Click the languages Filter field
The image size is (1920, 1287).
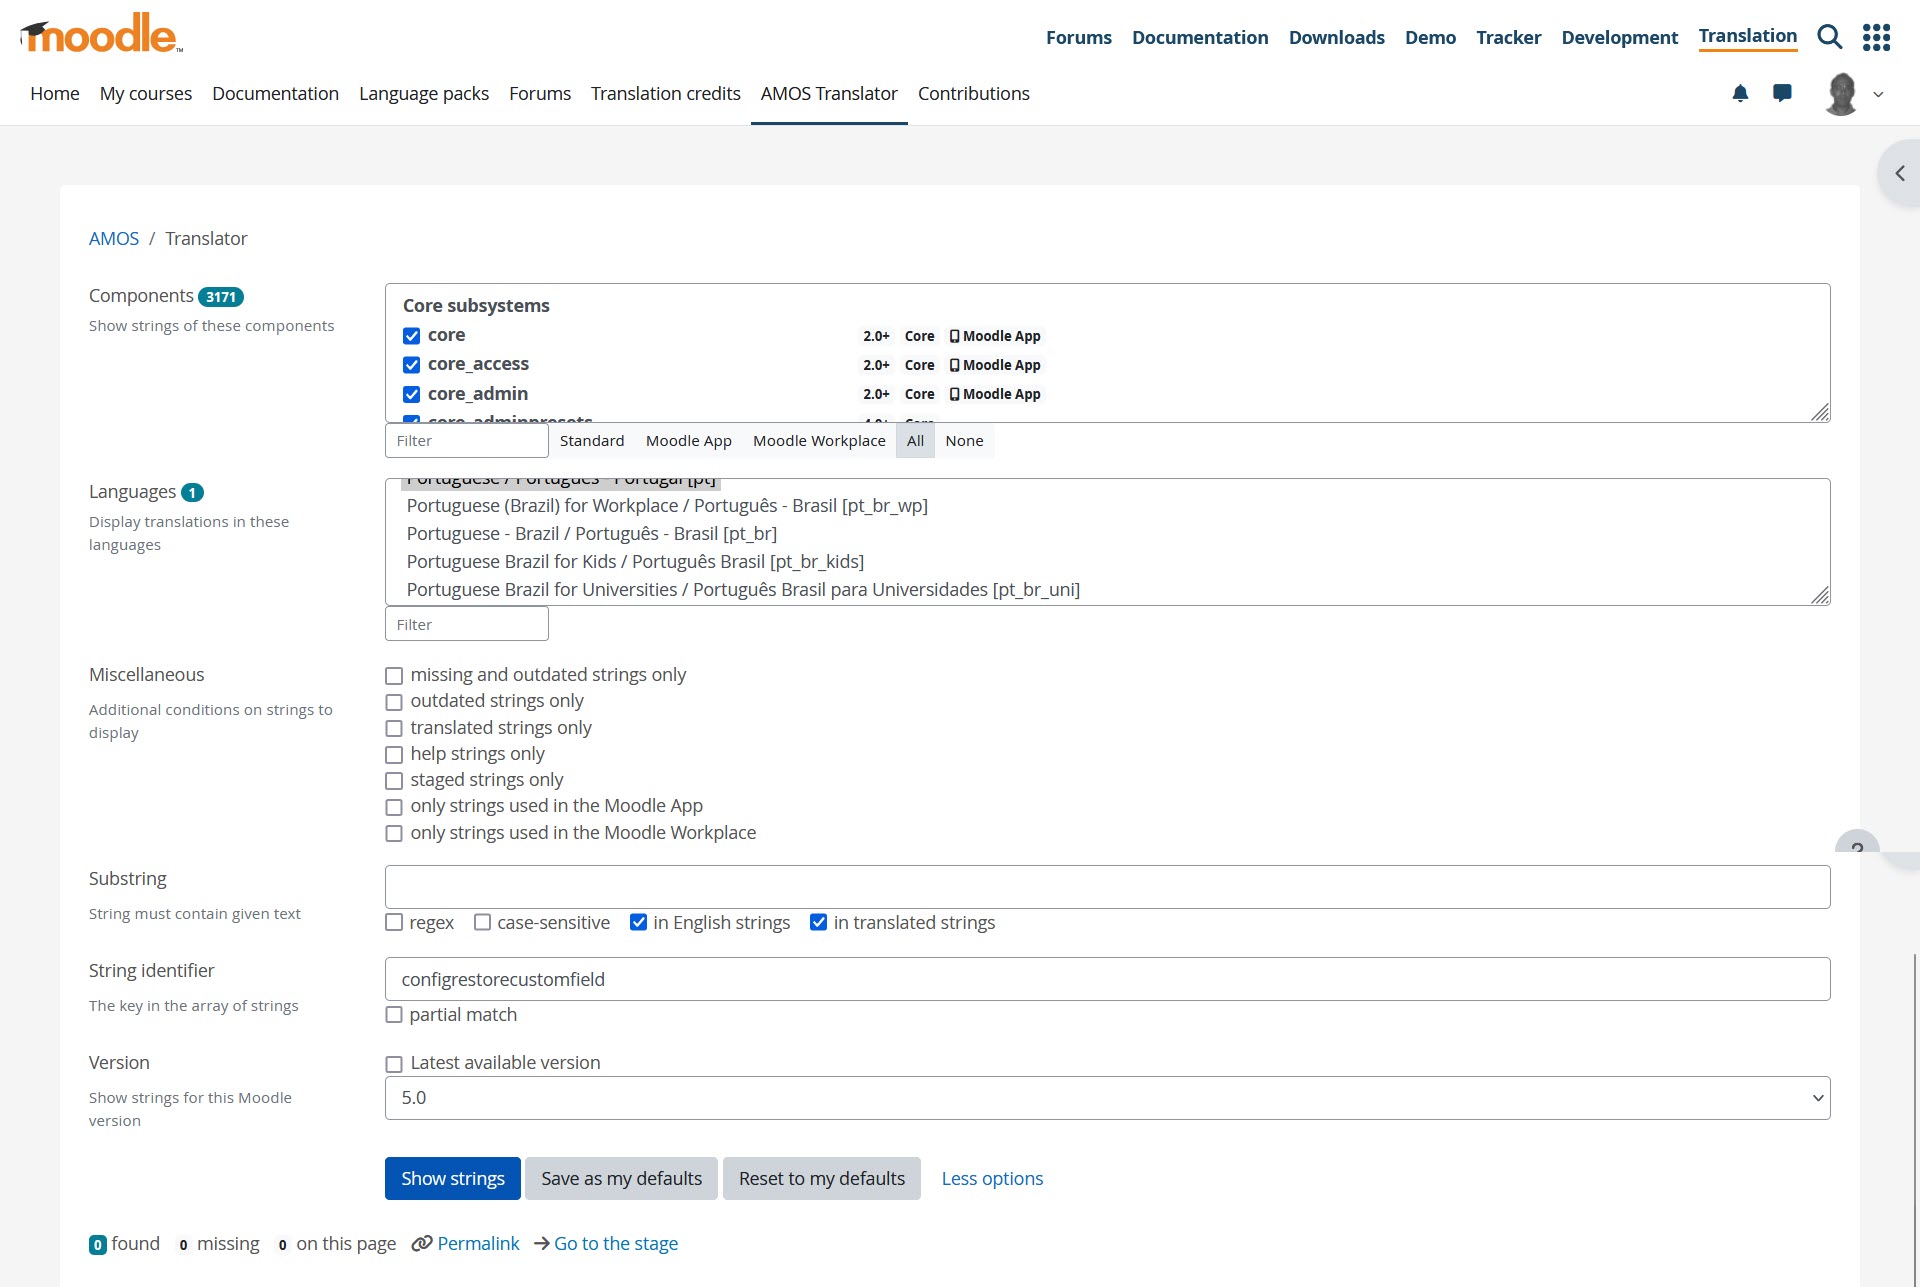pos(467,624)
